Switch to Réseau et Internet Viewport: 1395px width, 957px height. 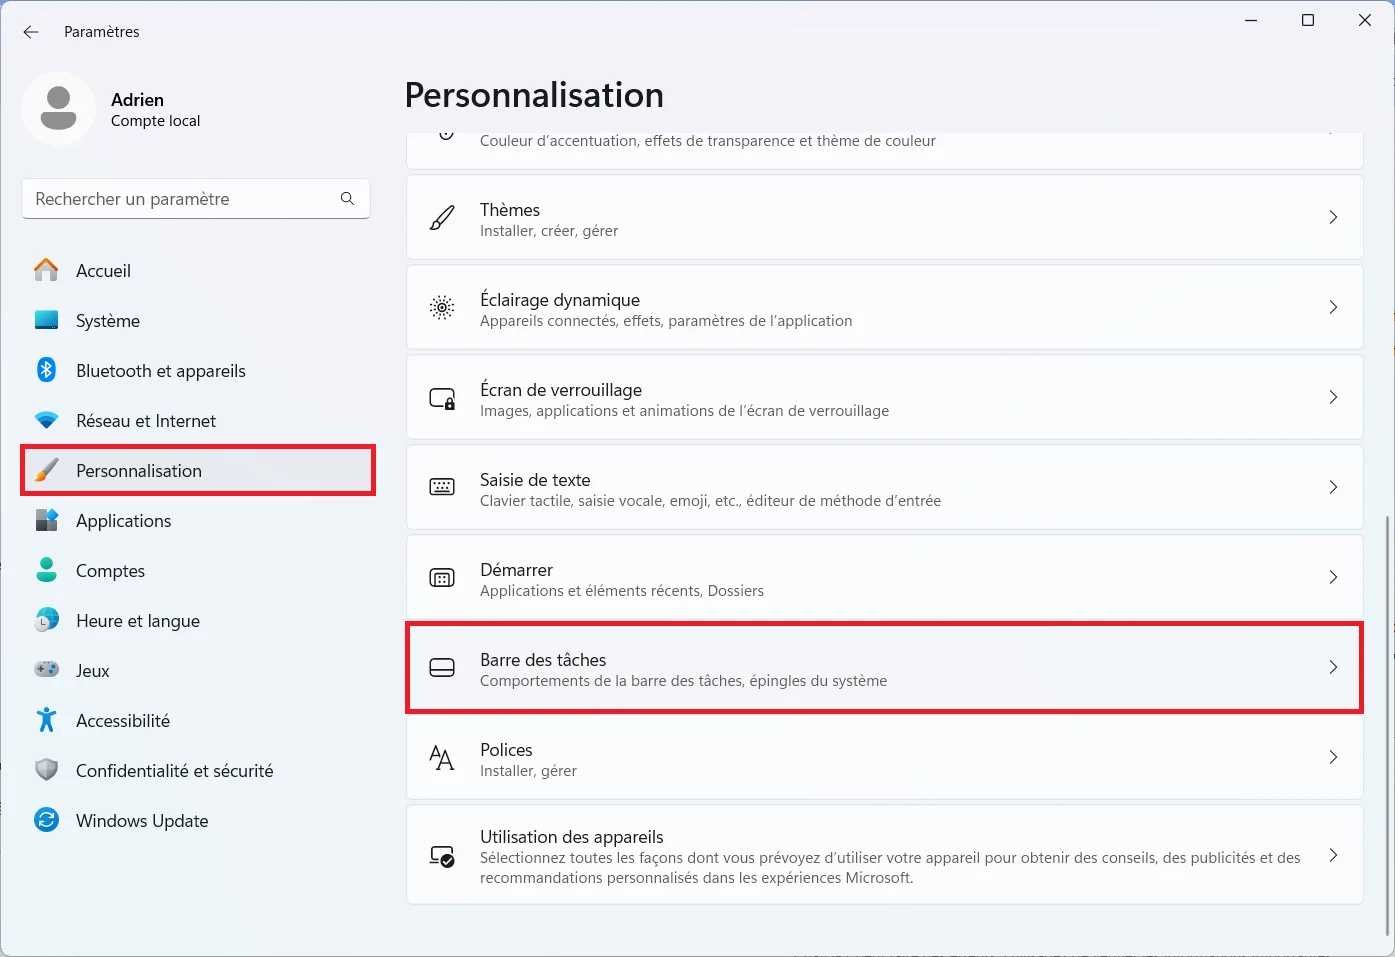click(196, 420)
